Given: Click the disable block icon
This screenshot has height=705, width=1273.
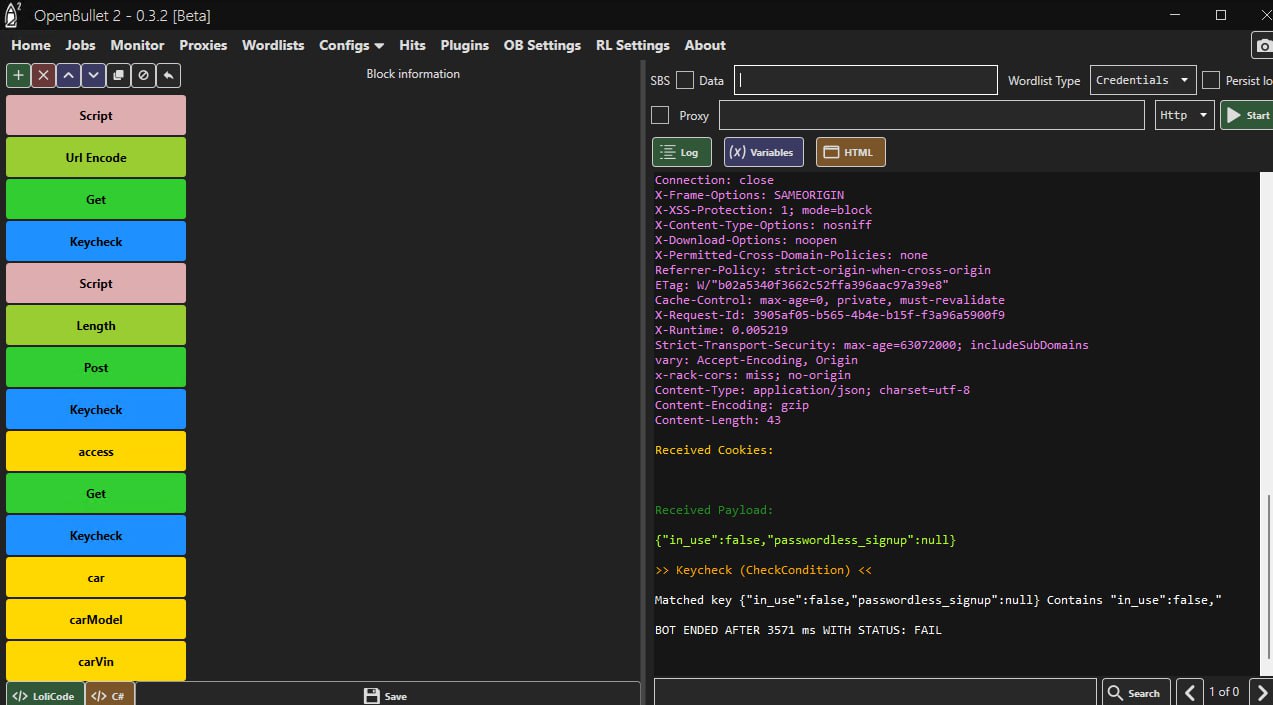Looking at the screenshot, I should click(x=143, y=75).
